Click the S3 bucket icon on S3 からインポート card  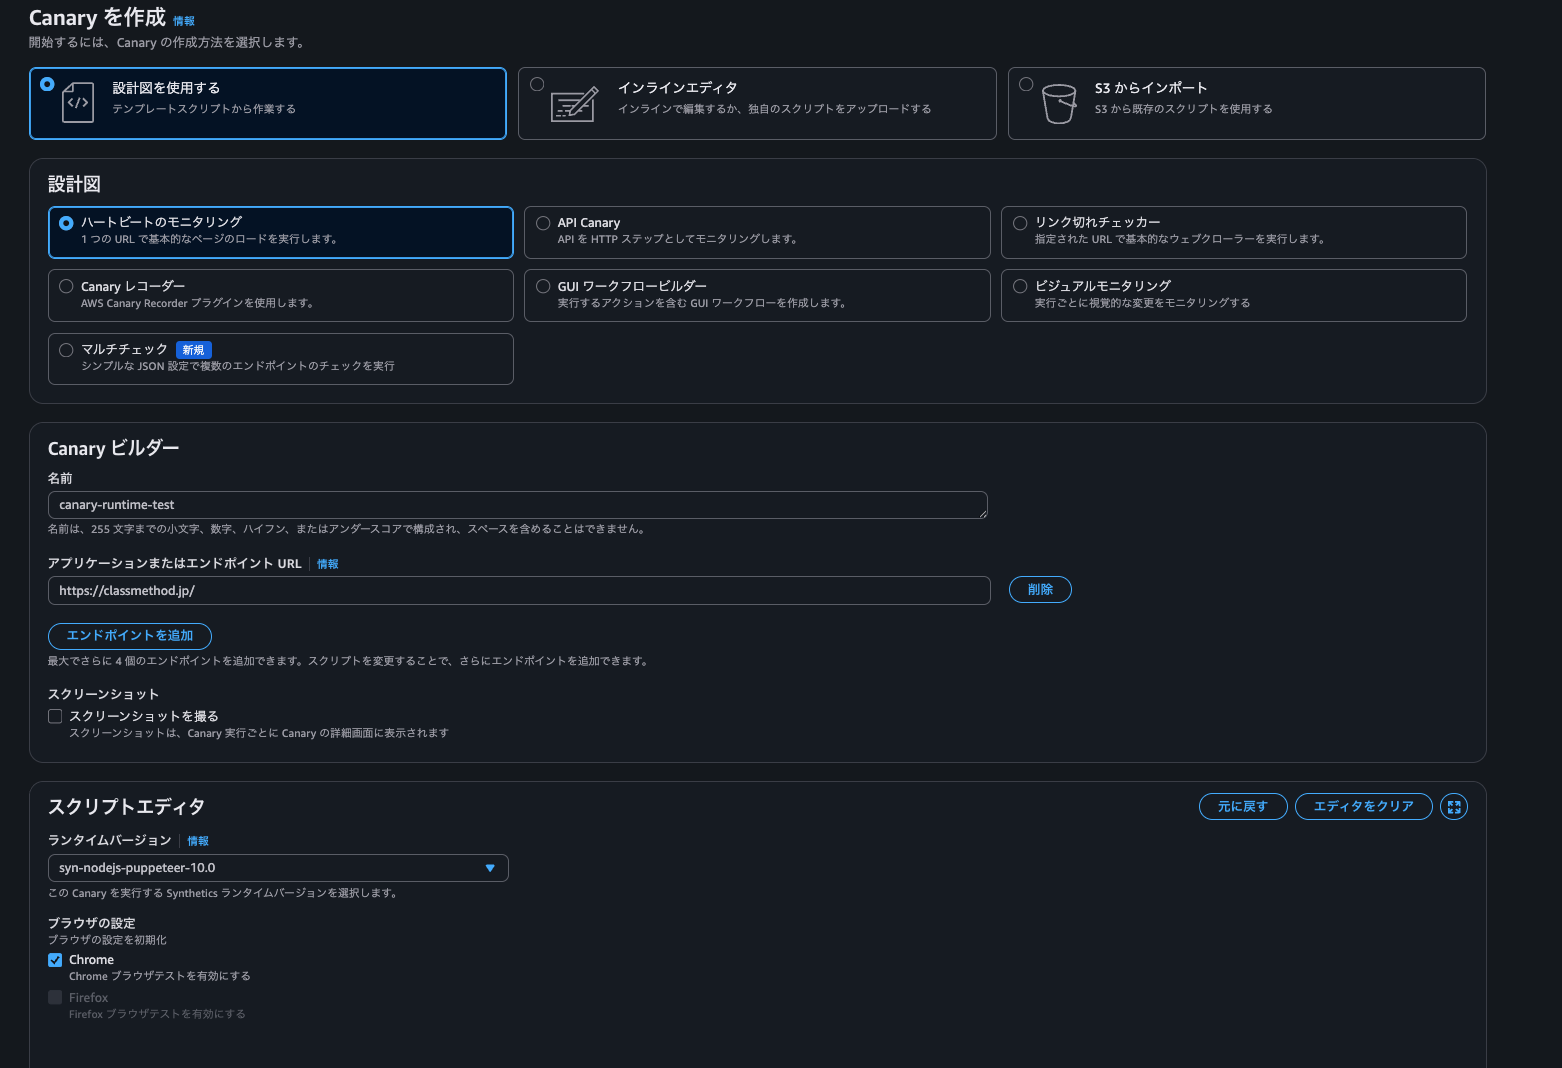[1059, 102]
